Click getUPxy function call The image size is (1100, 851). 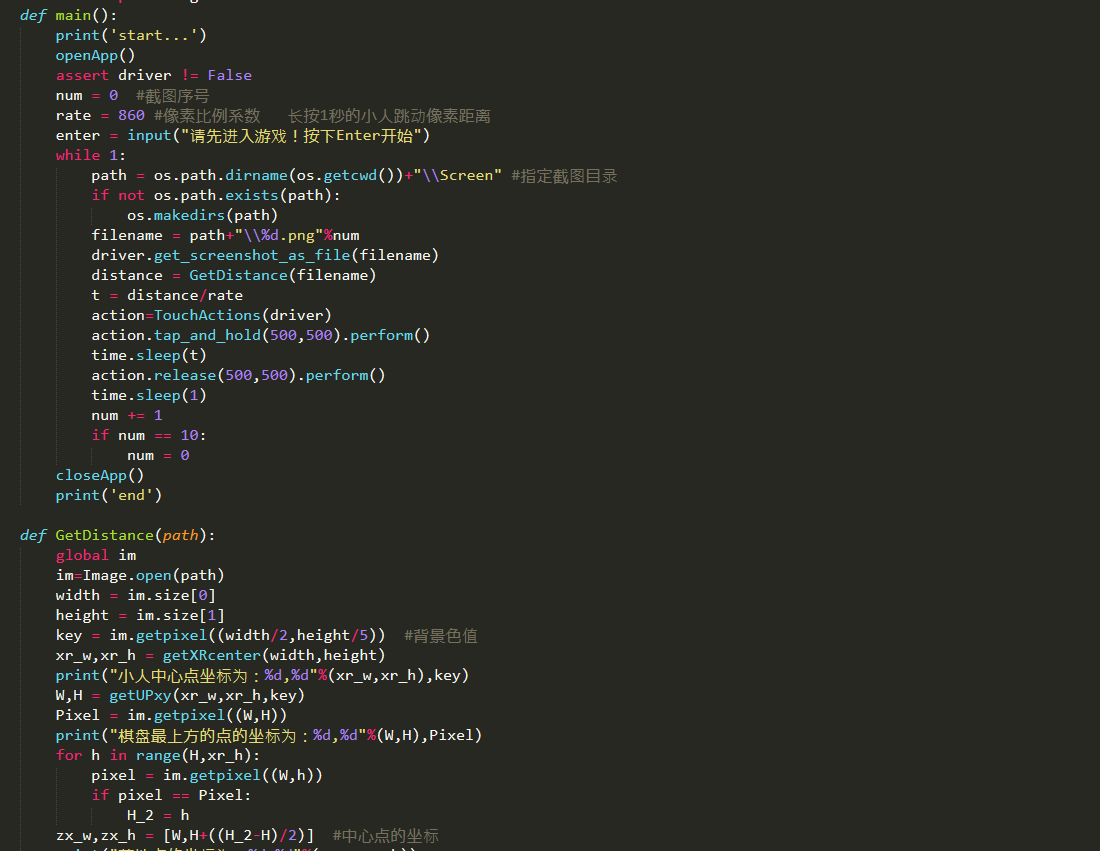pos(140,695)
